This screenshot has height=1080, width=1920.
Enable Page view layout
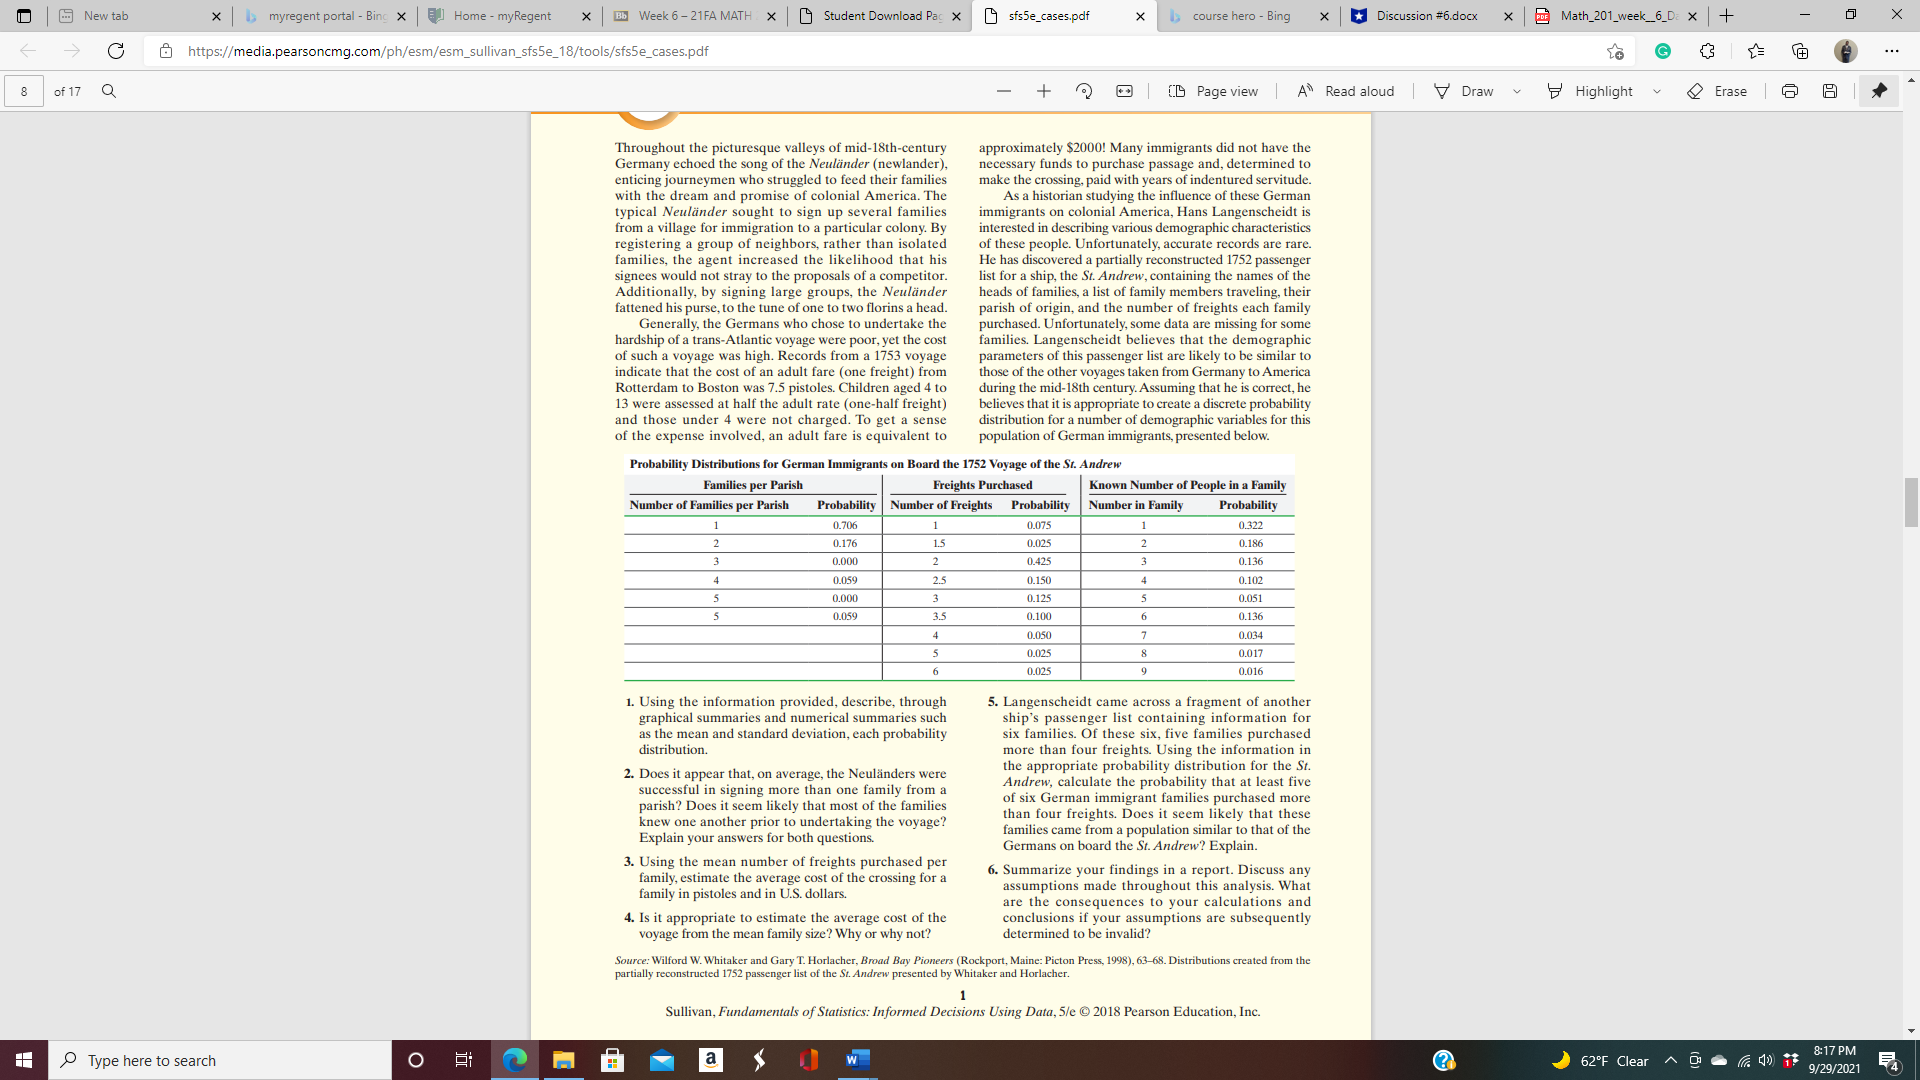tap(1212, 91)
